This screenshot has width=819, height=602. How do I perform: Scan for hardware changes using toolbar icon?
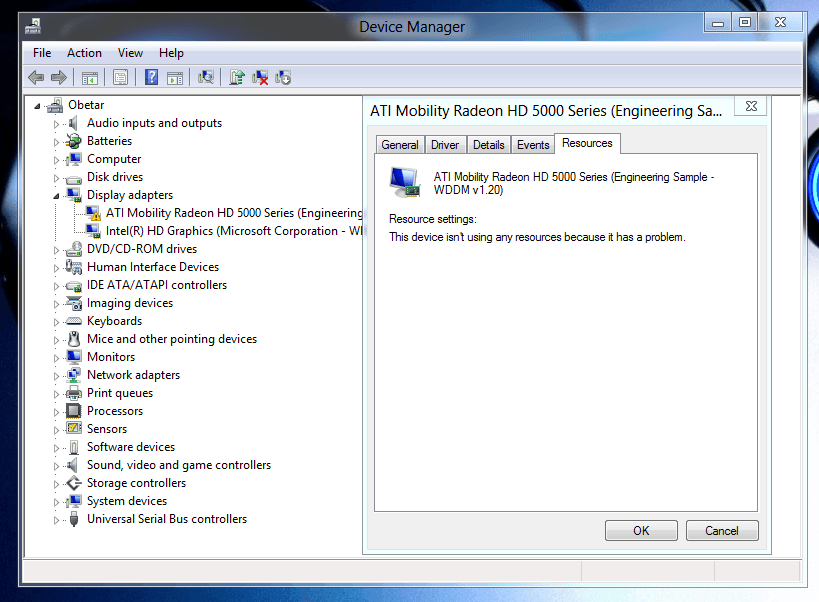pos(206,78)
